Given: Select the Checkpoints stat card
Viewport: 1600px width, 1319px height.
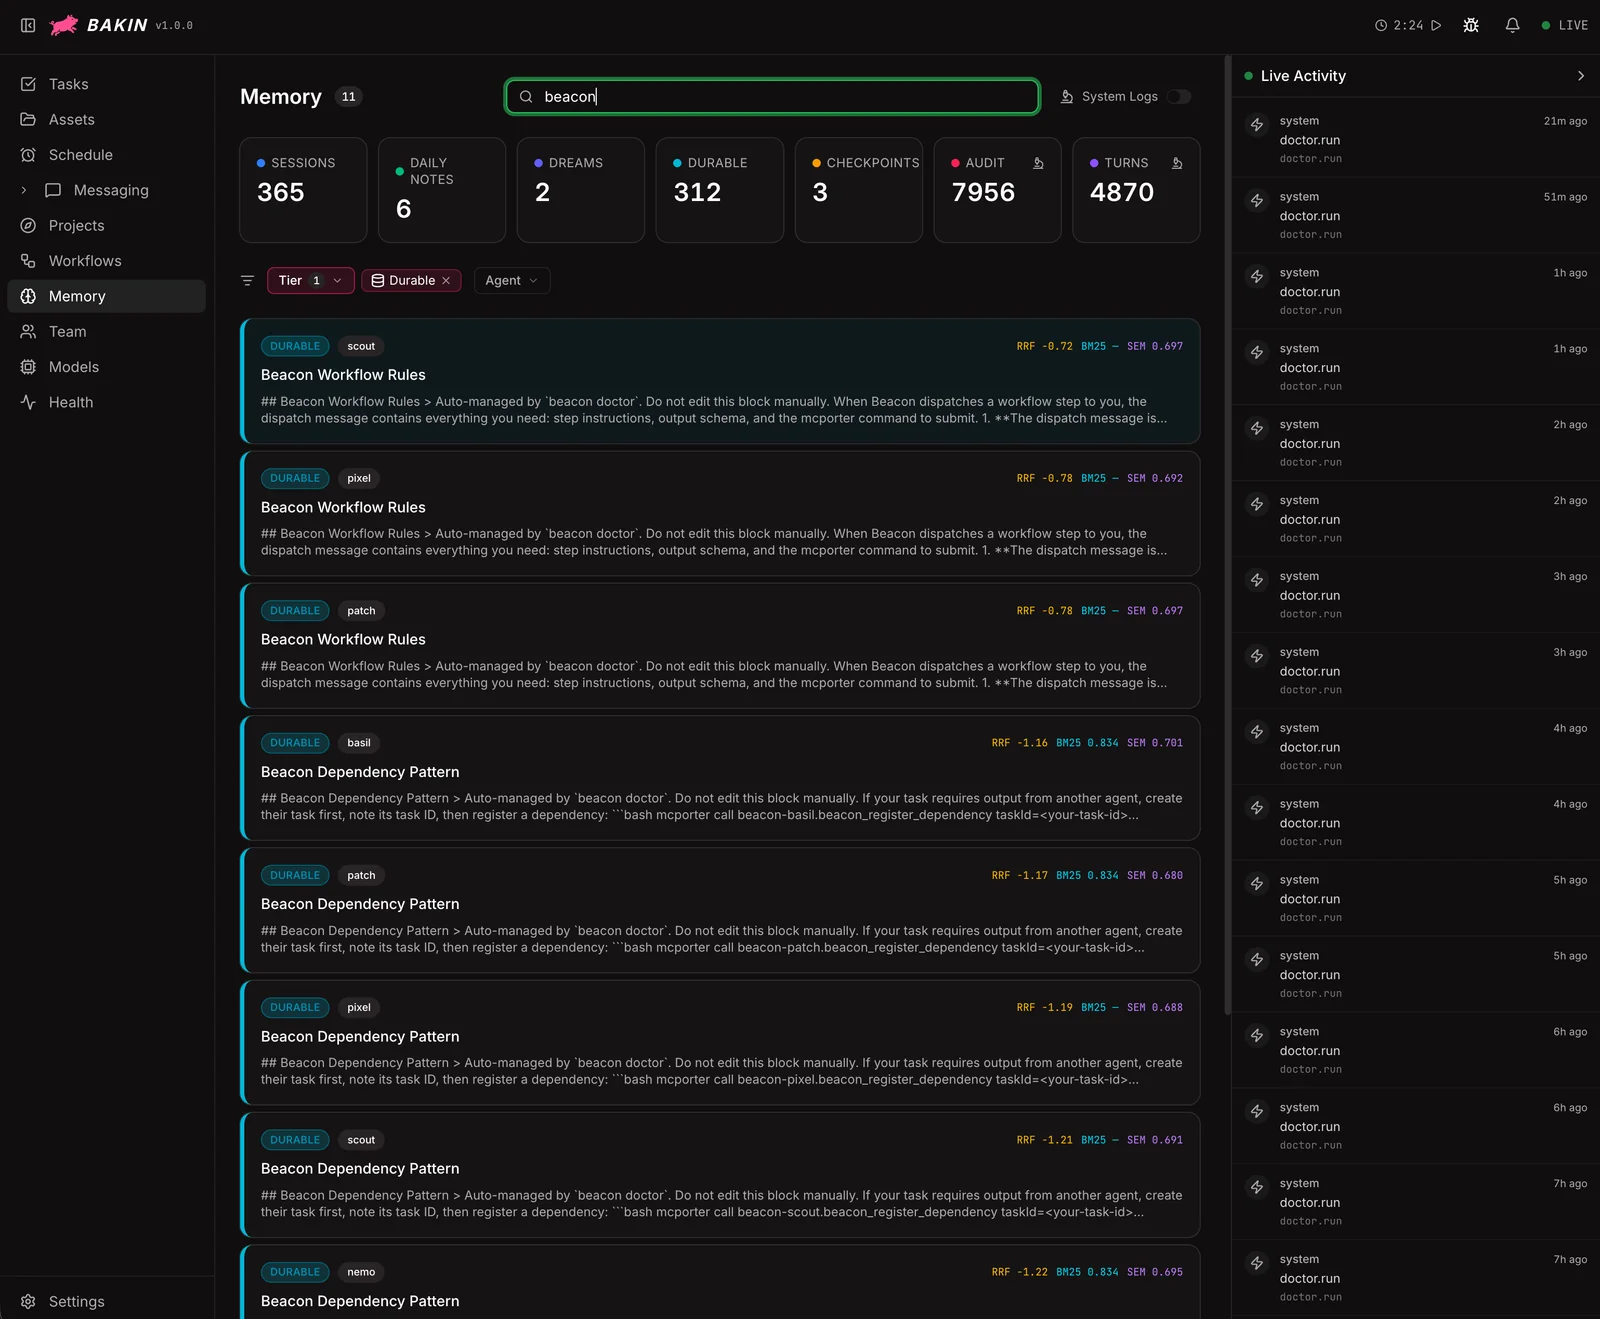Looking at the screenshot, I should coord(859,190).
